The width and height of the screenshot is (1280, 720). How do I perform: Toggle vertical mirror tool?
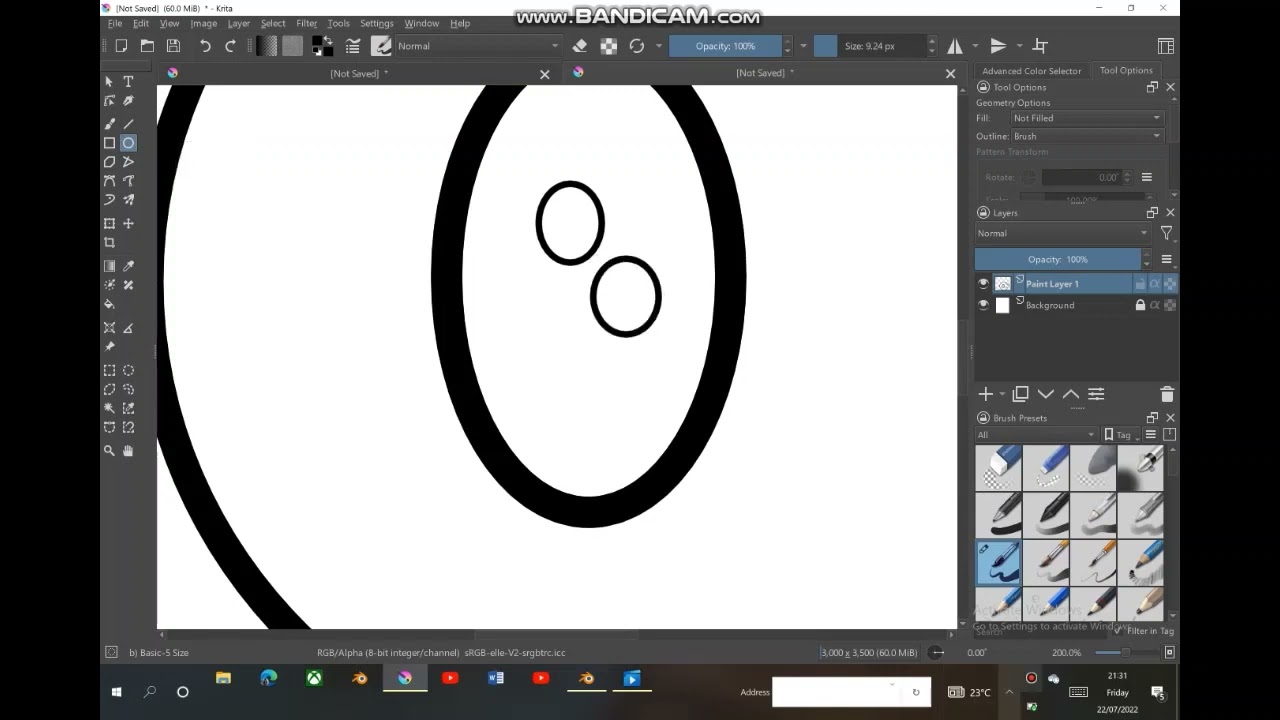[998, 46]
